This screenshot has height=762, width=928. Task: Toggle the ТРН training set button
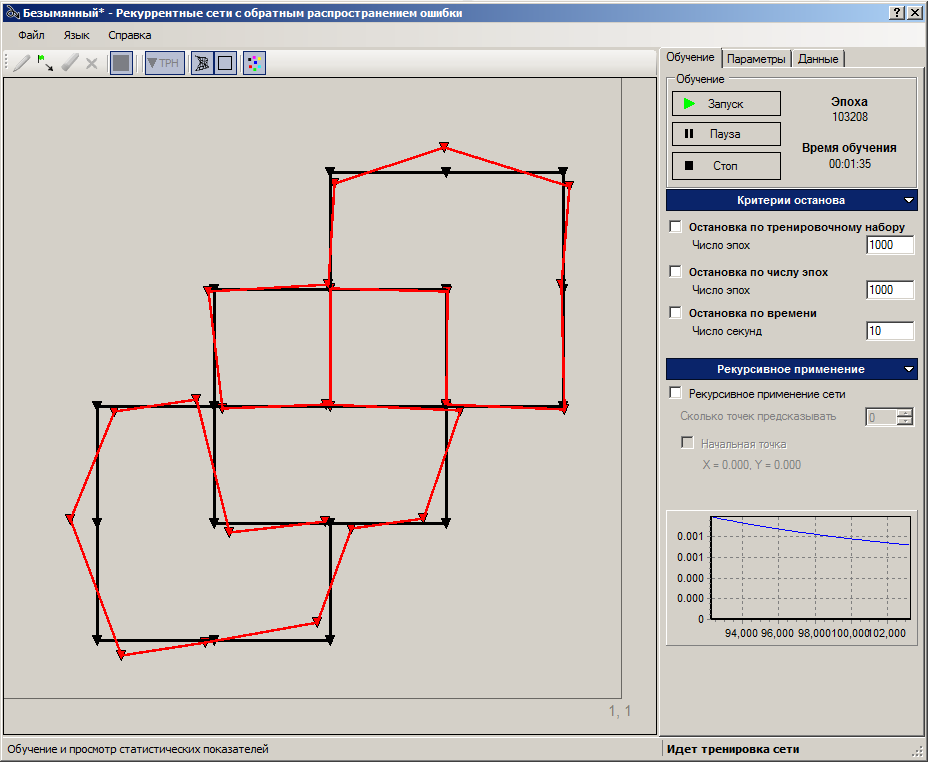(x=164, y=63)
